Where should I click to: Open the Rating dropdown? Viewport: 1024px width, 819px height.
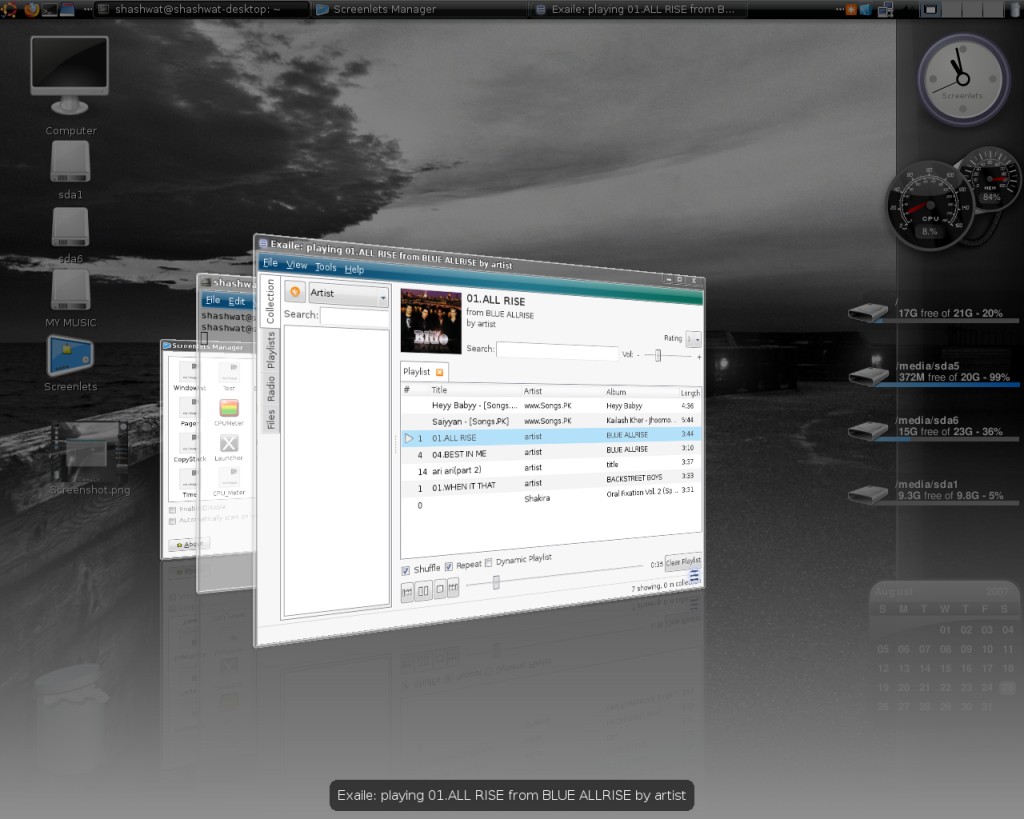point(693,339)
